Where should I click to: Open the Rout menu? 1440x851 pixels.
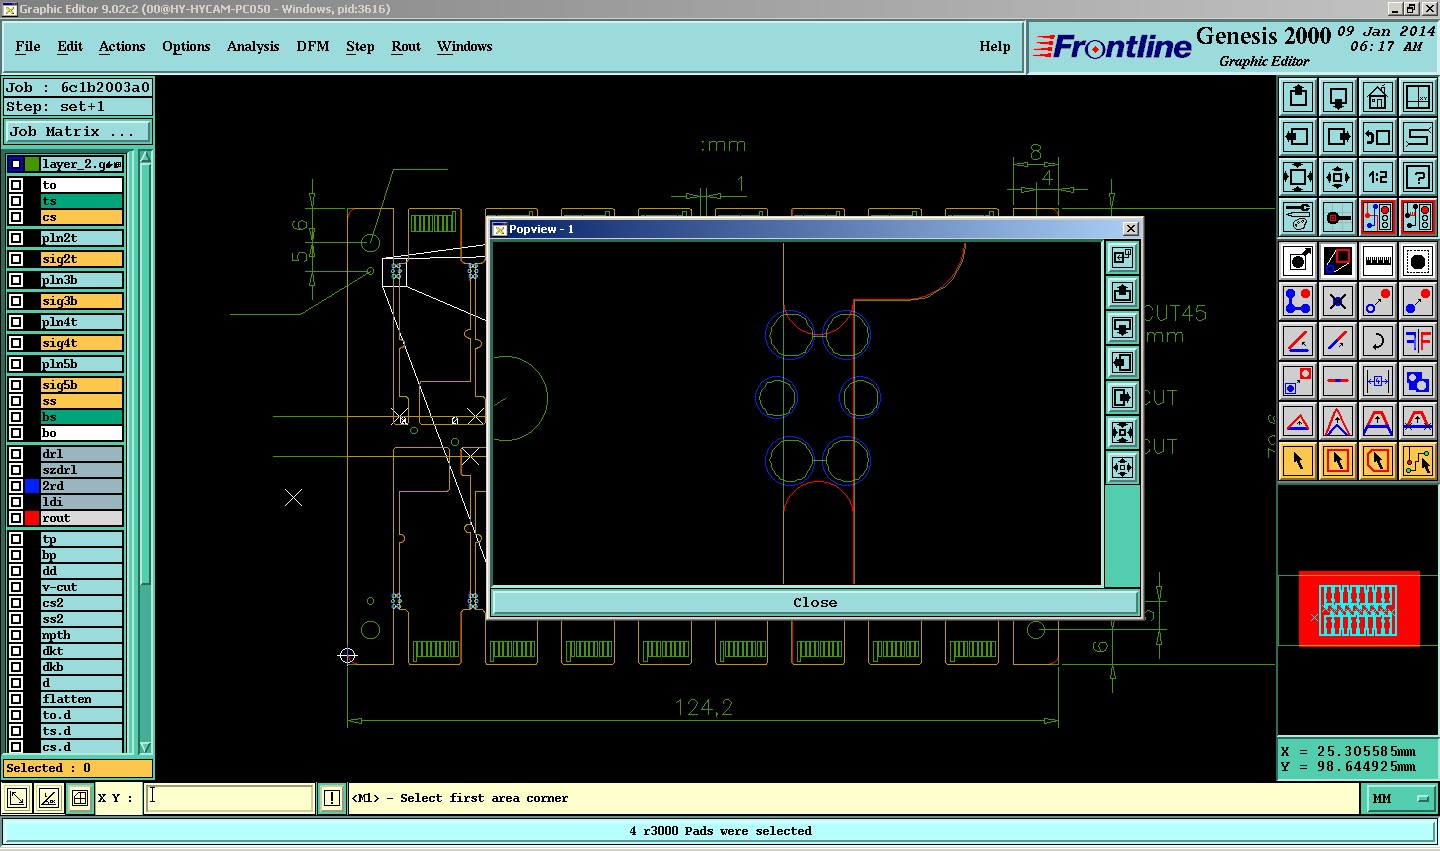click(406, 46)
